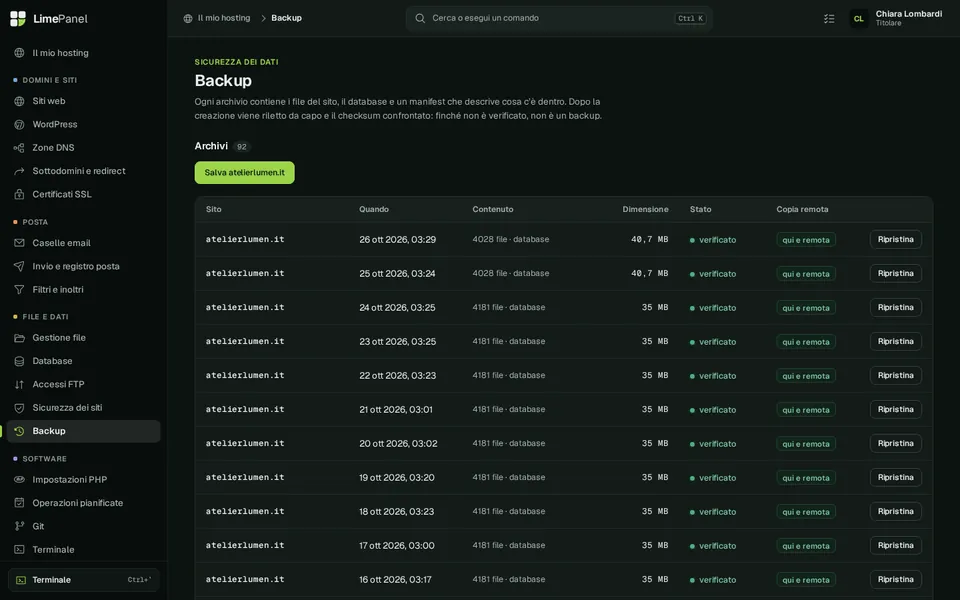Click the Contenuto column header
The width and height of the screenshot is (960, 600).
pyautogui.click(x=493, y=209)
